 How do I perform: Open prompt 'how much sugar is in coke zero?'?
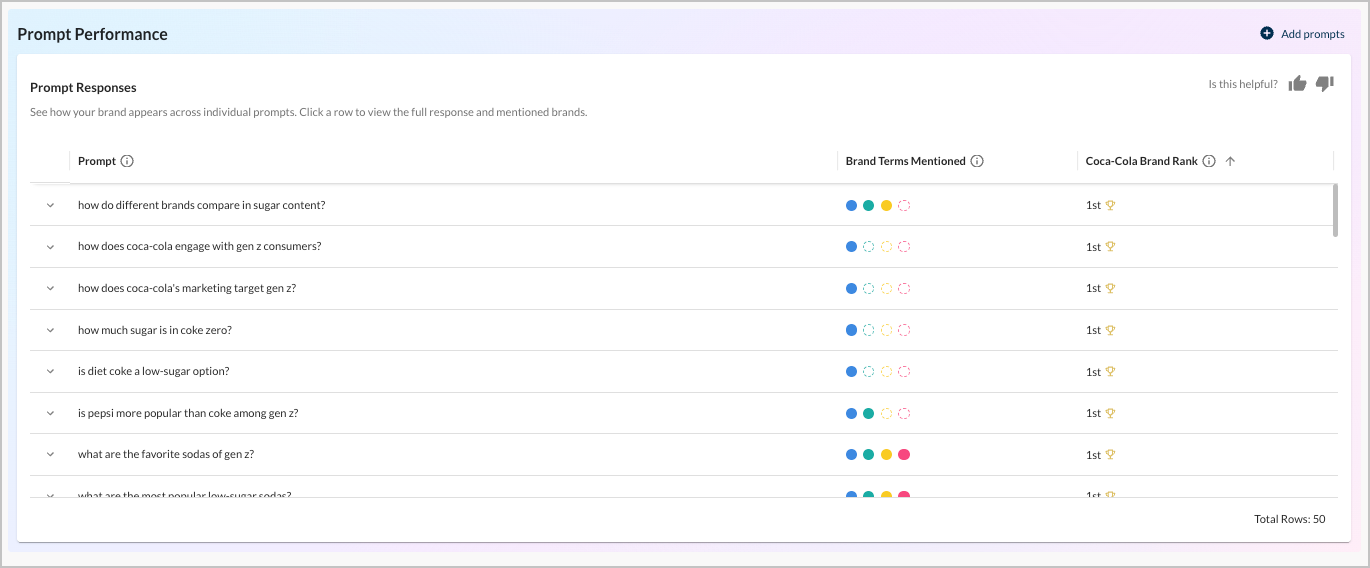155,330
